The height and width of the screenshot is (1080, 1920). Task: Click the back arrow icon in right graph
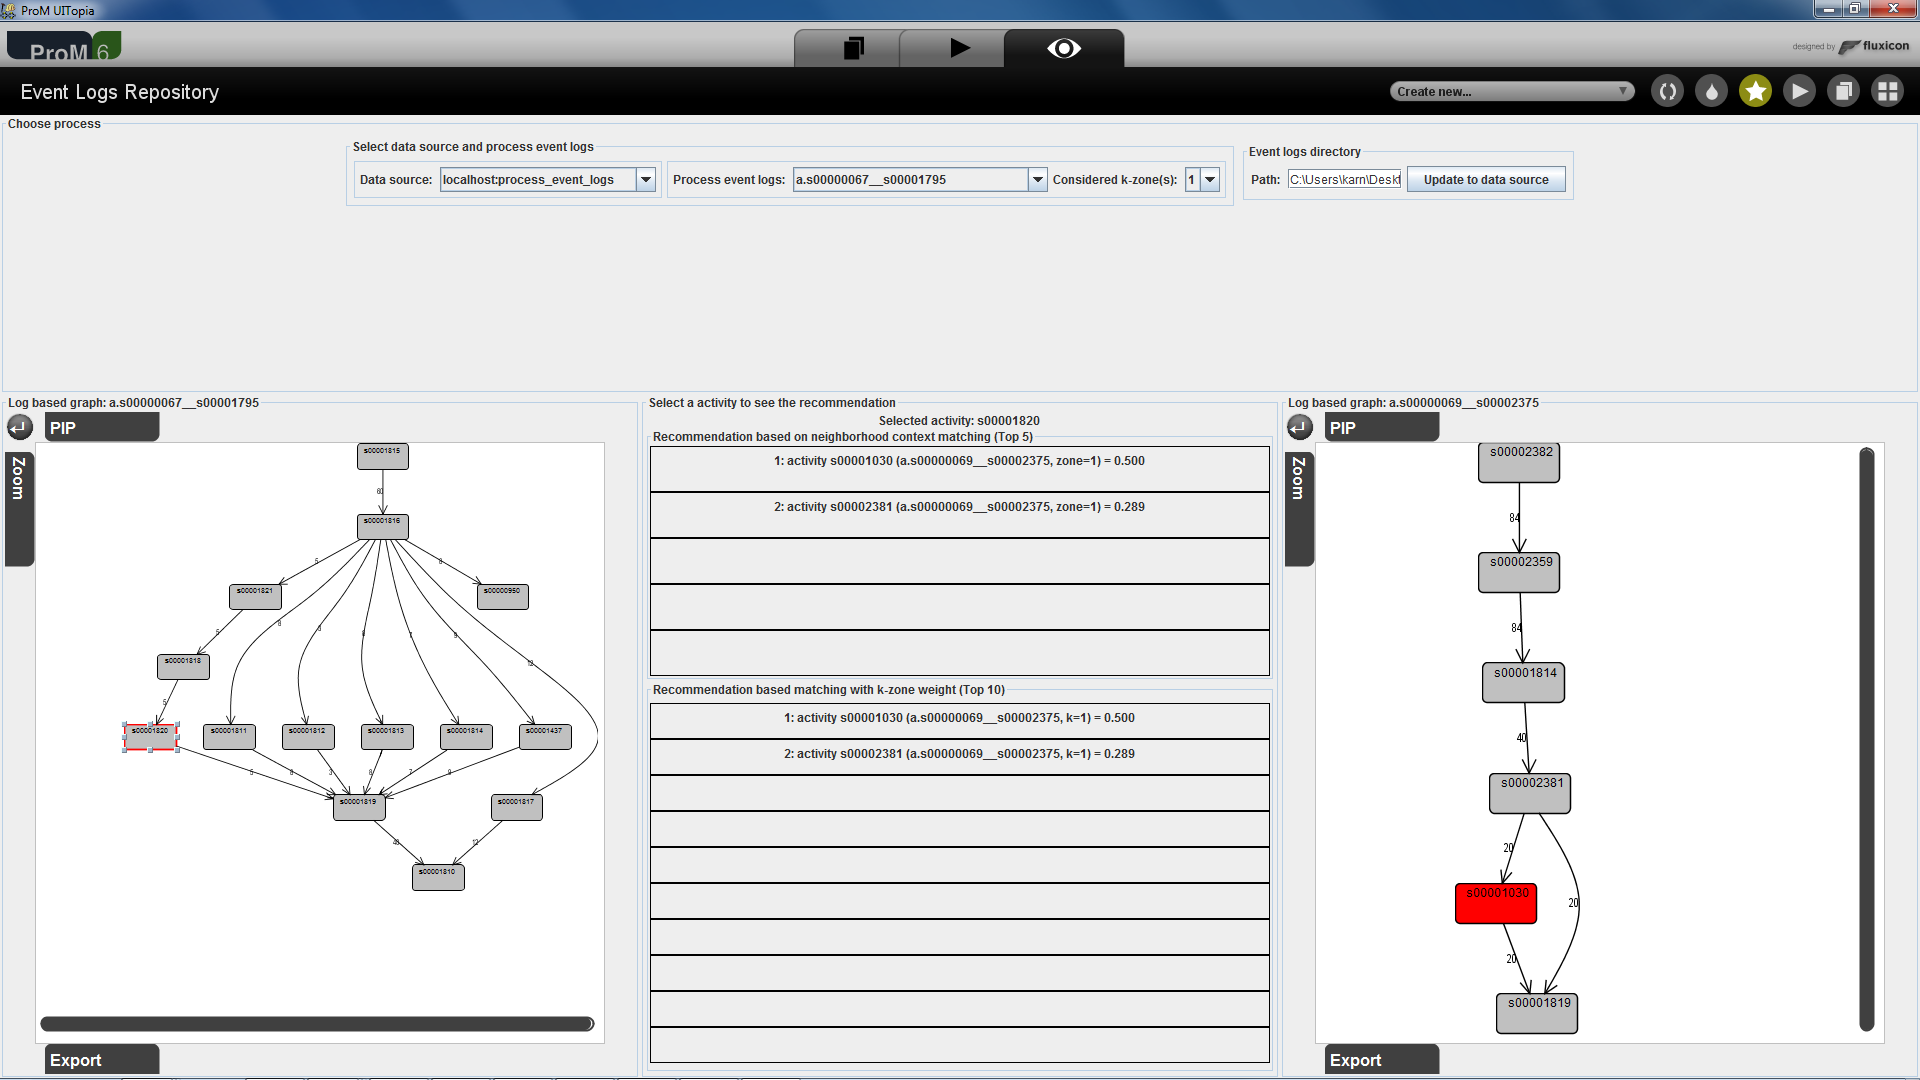point(1300,428)
